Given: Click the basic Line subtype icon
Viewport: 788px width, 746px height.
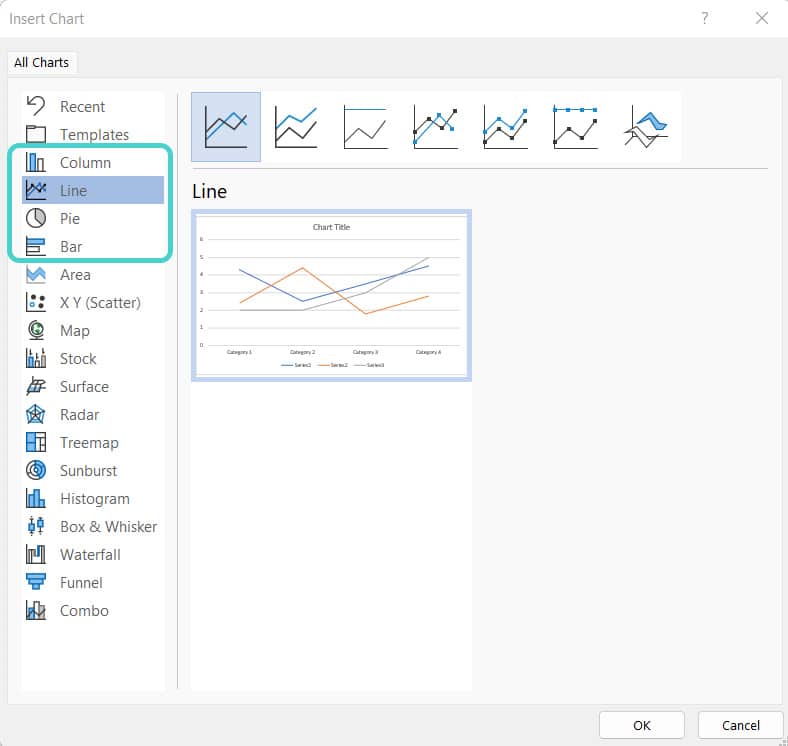Looking at the screenshot, I should (x=226, y=127).
